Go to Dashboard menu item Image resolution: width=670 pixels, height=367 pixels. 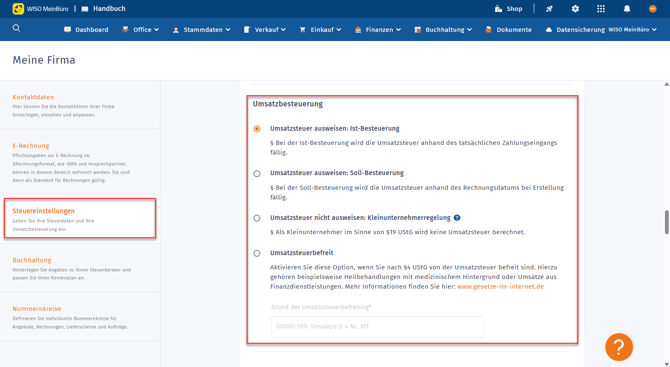click(x=91, y=29)
